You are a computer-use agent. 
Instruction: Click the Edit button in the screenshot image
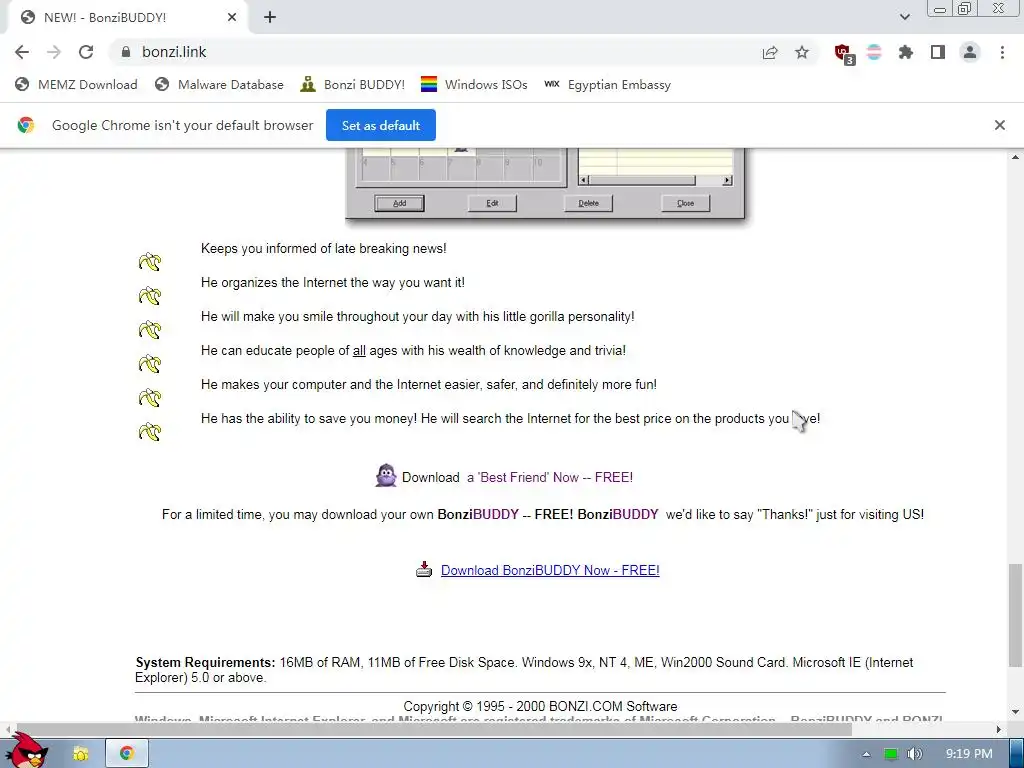pyautogui.click(x=492, y=203)
